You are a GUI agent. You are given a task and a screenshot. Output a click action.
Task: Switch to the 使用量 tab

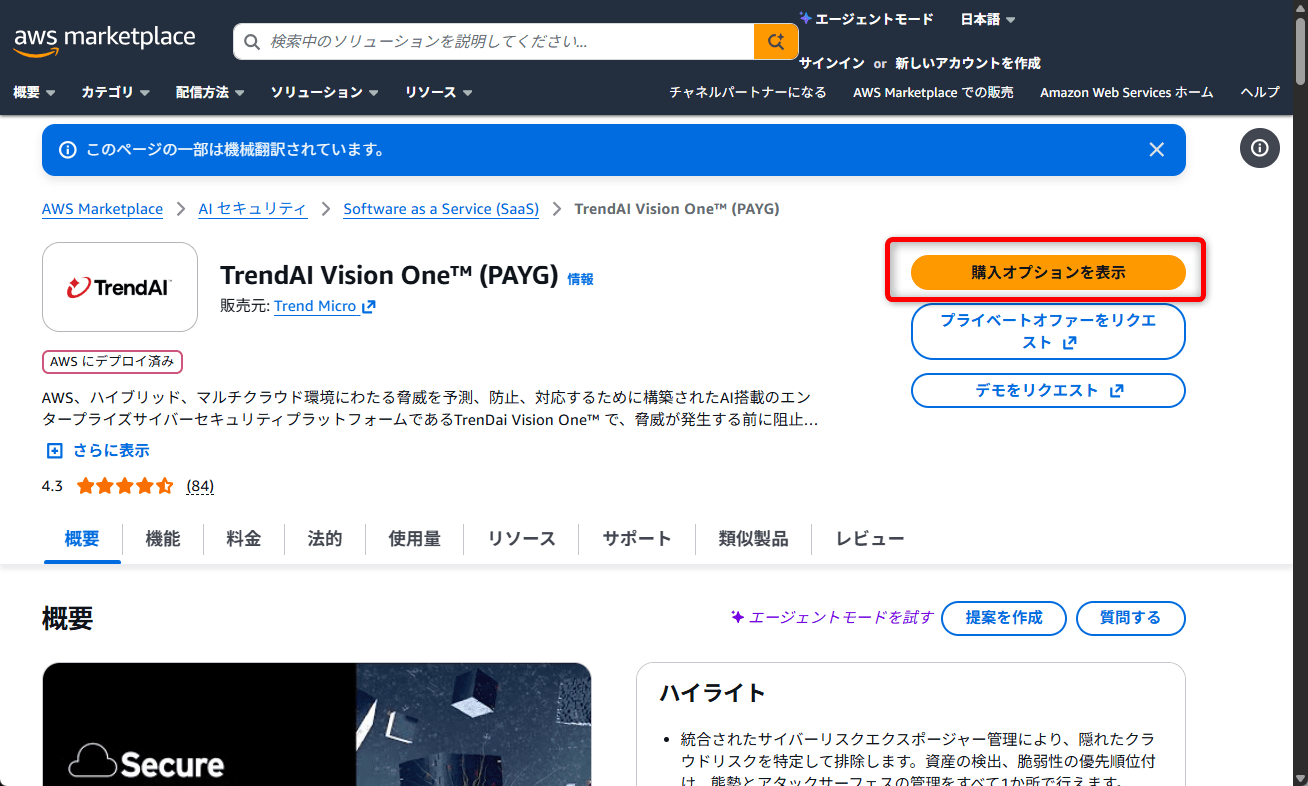[415, 539]
